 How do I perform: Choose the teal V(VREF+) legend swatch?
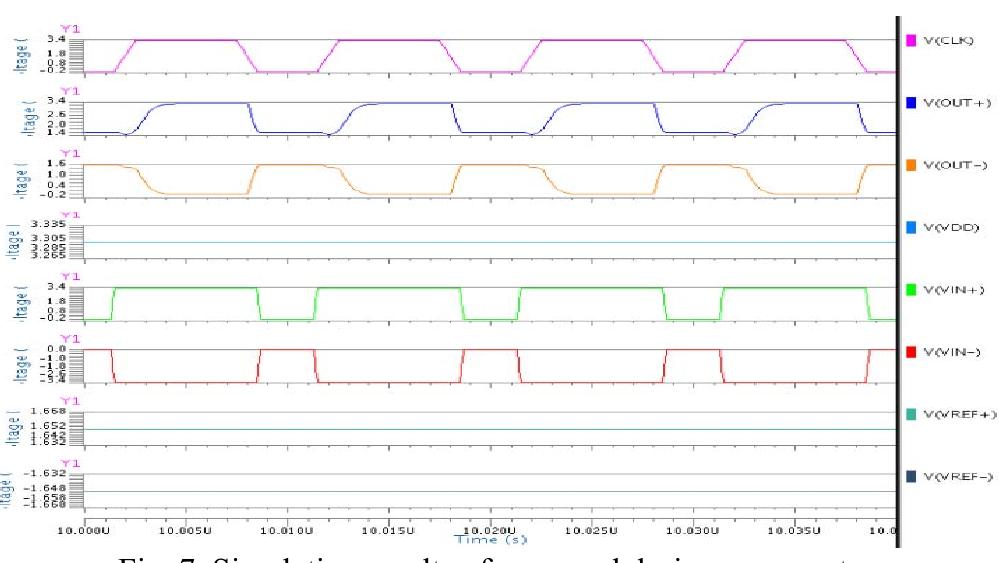point(911,414)
